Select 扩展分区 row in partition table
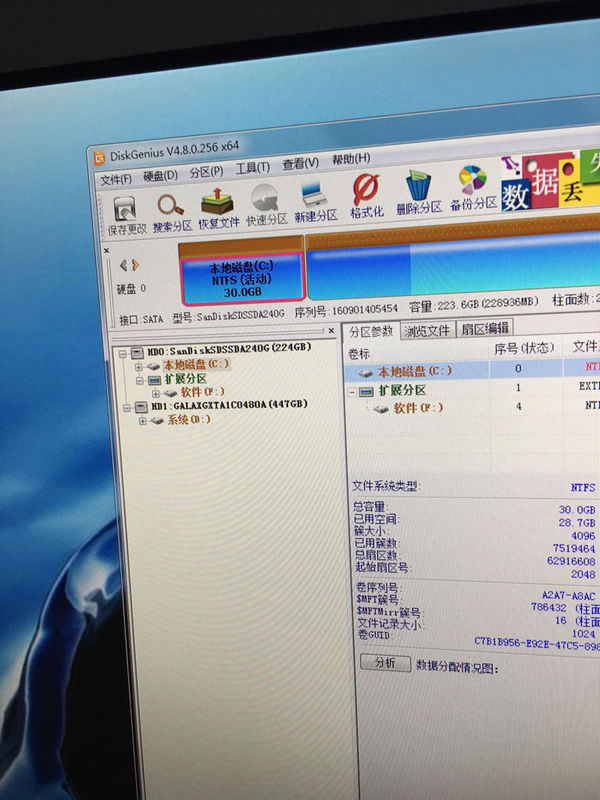Image resolution: width=600 pixels, height=800 pixels. pyautogui.click(x=473, y=389)
